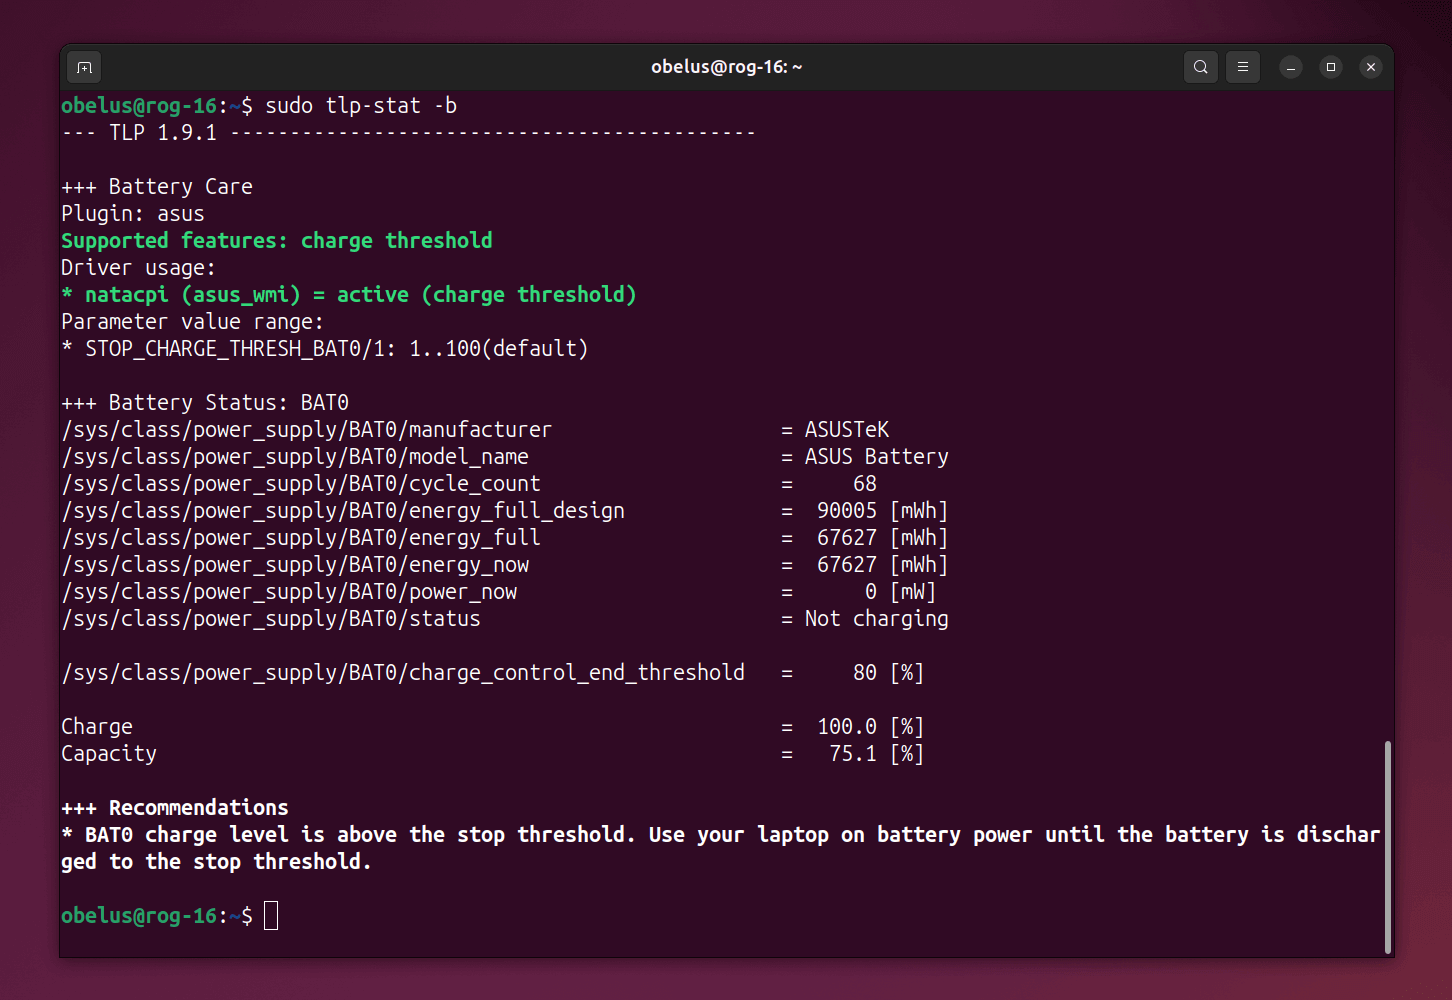Open a new terminal tab
The image size is (1452, 1000).
point(85,67)
